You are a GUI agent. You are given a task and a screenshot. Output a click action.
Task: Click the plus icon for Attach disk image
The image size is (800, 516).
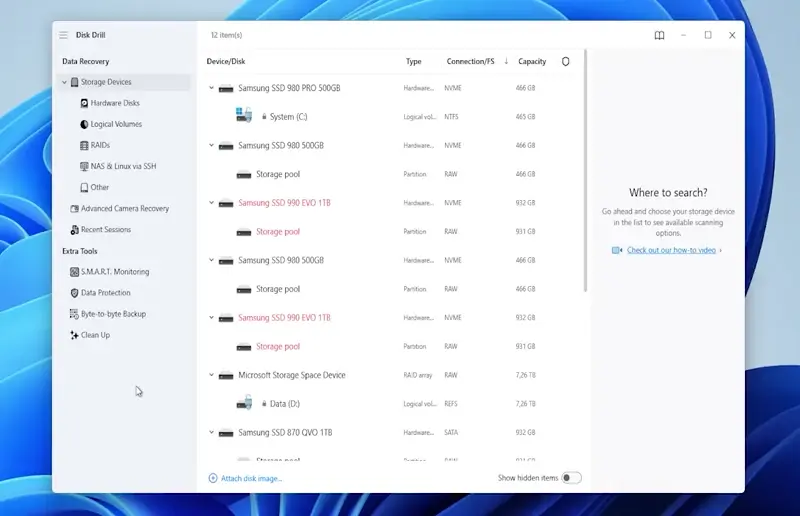click(213, 478)
